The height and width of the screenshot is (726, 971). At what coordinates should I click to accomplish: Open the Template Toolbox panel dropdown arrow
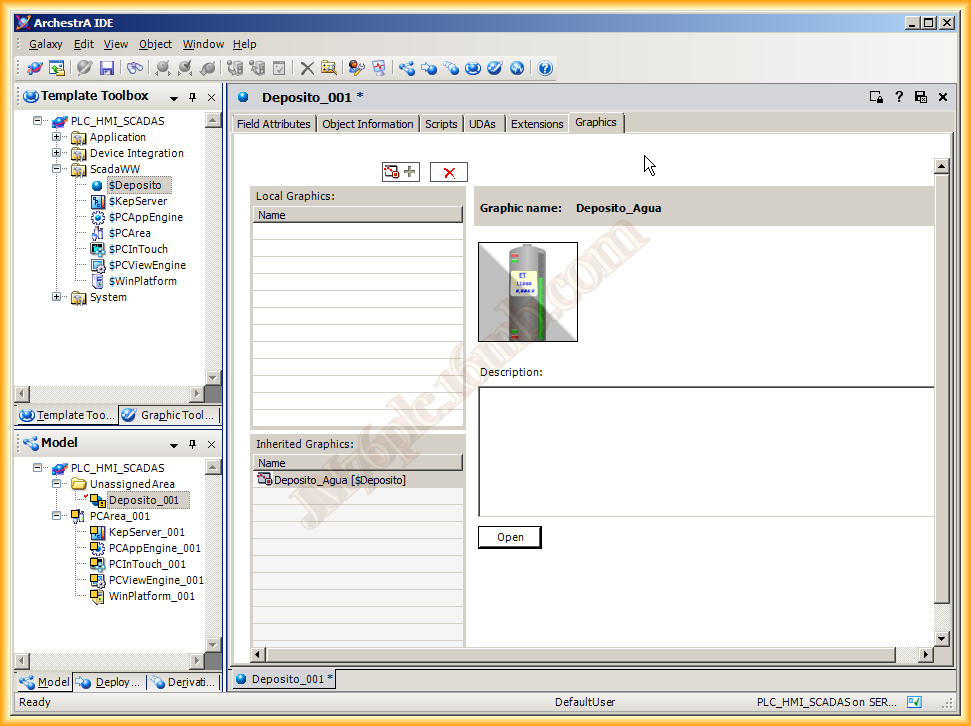pyautogui.click(x=174, y=97)
